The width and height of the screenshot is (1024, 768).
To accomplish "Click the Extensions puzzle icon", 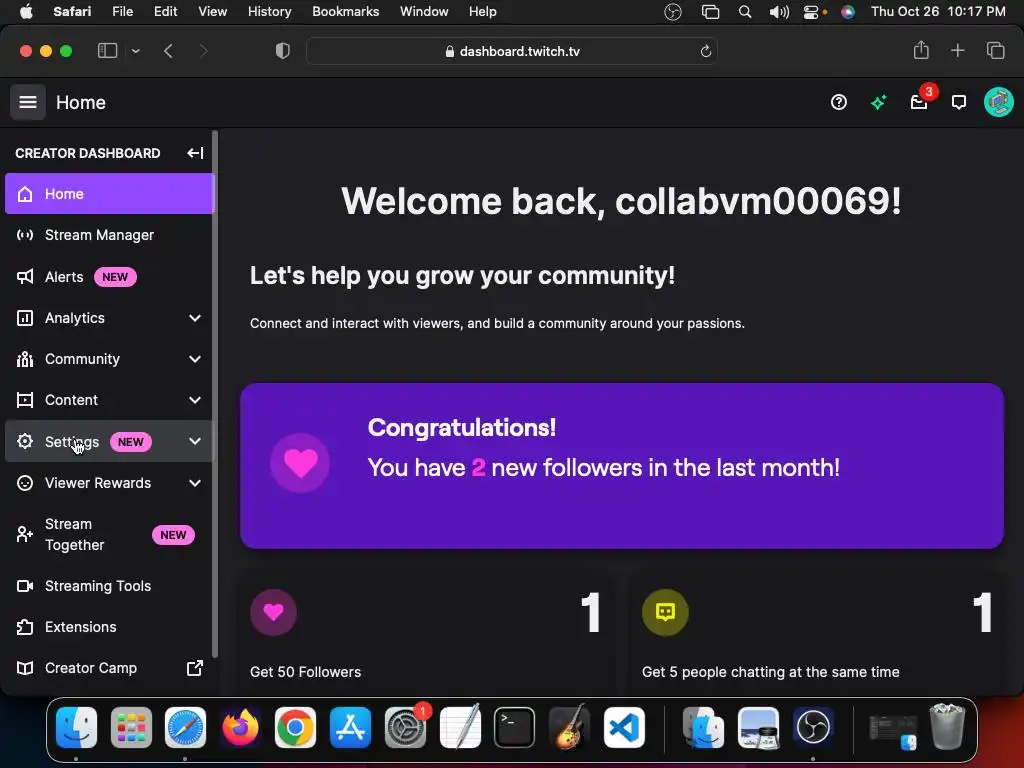I will (x=25, y=628).
